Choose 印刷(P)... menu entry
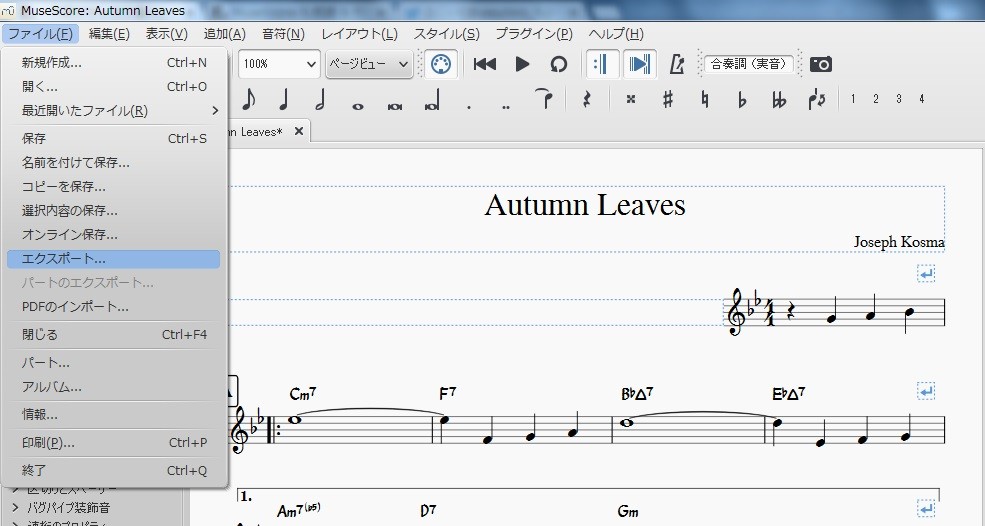The image size is (985, 526). coord(114,442)
